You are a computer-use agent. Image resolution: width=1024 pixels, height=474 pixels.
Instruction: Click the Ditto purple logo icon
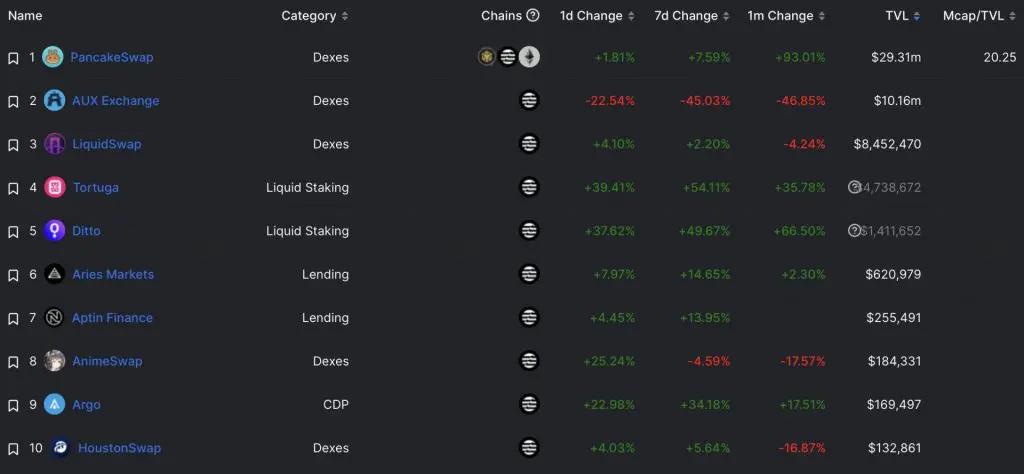pos(54,230)
